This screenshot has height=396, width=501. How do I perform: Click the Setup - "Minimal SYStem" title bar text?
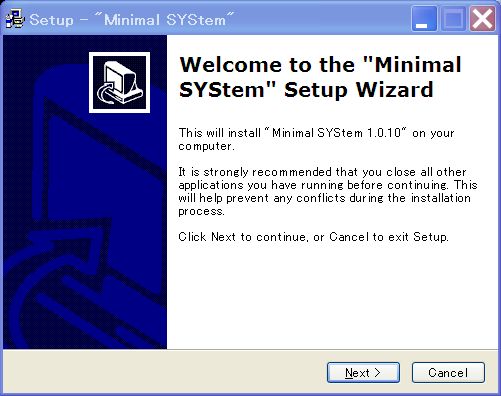pos(132,20)
